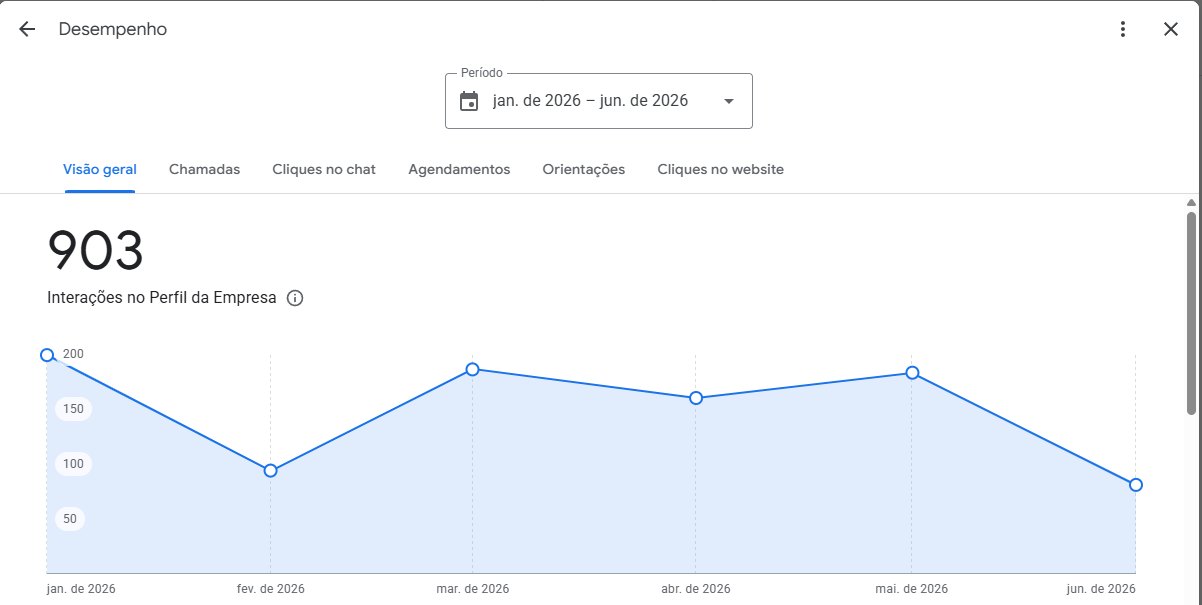Click the 150 y-axis label
The height and width of the screenshot is (605, 1202).
coord(73,408)
